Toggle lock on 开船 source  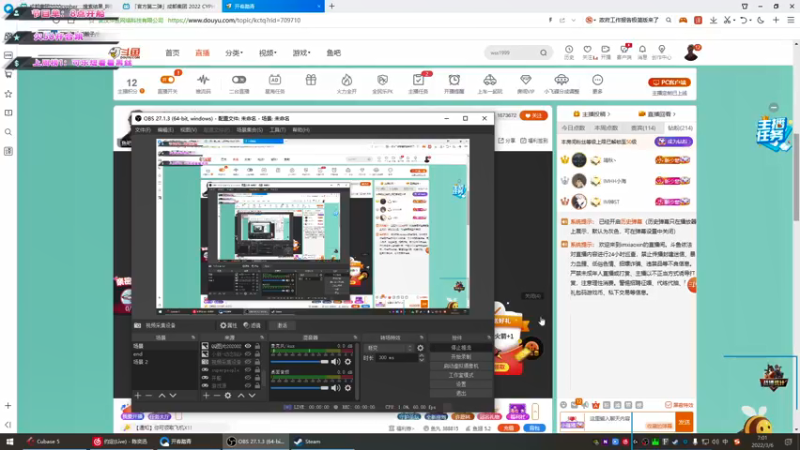pos(257,378)
